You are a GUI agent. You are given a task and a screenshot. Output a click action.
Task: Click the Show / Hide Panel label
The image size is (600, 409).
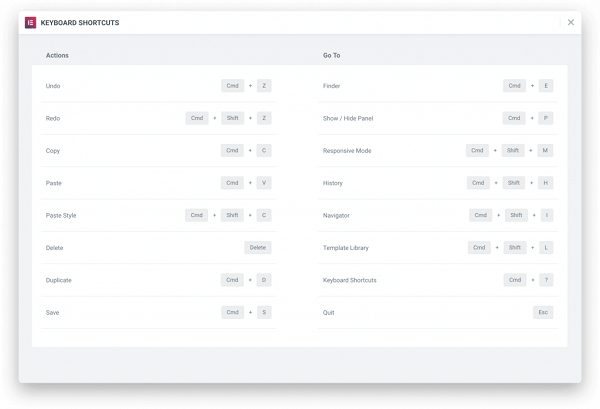pos(348,118)
